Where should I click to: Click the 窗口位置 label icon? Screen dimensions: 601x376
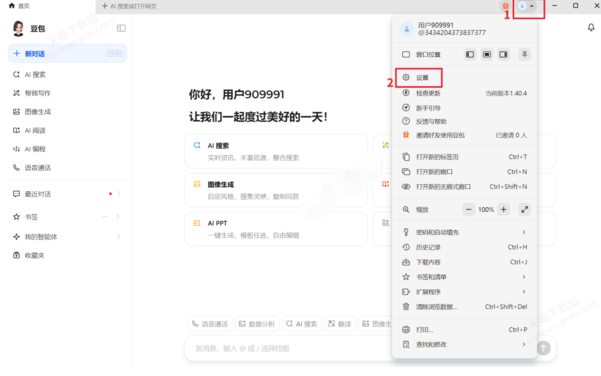406,54
